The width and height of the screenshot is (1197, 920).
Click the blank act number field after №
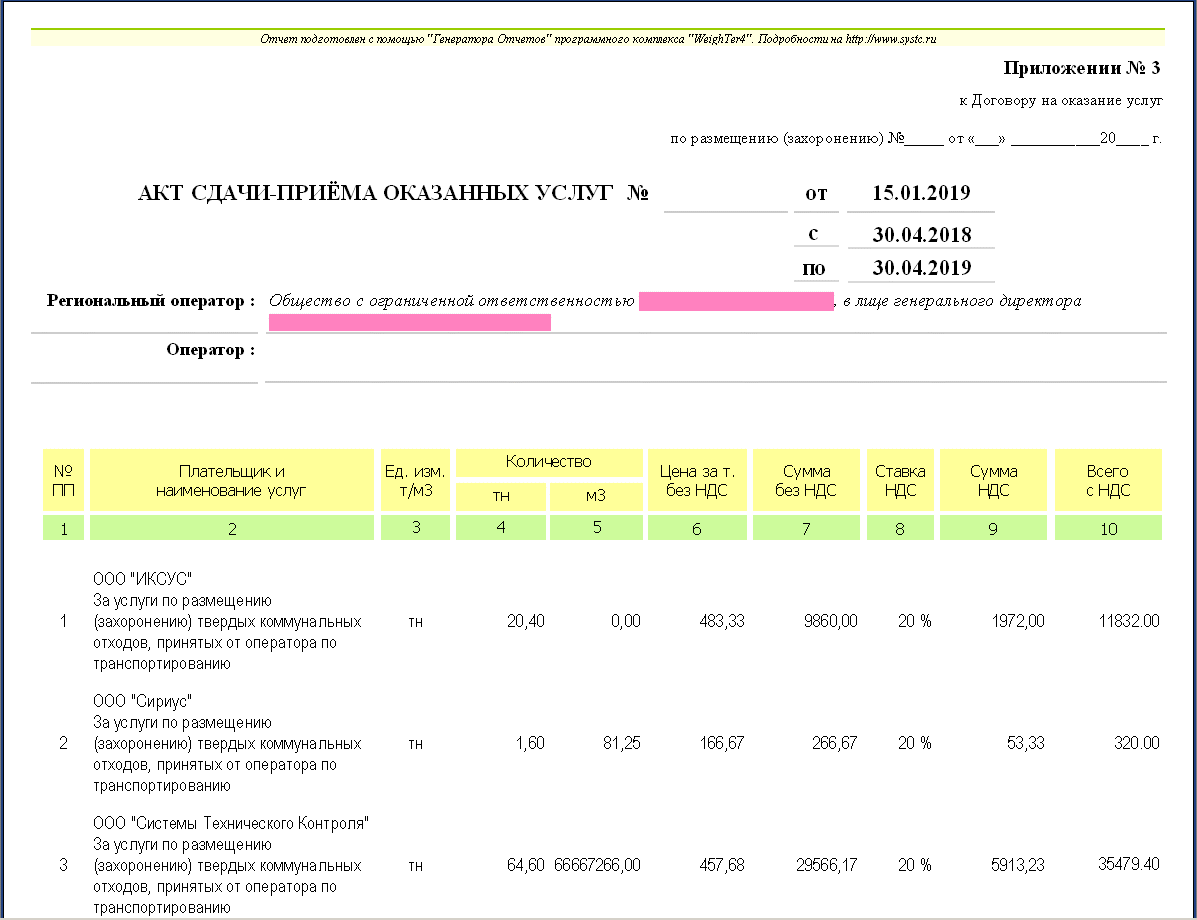coord(725,194)
